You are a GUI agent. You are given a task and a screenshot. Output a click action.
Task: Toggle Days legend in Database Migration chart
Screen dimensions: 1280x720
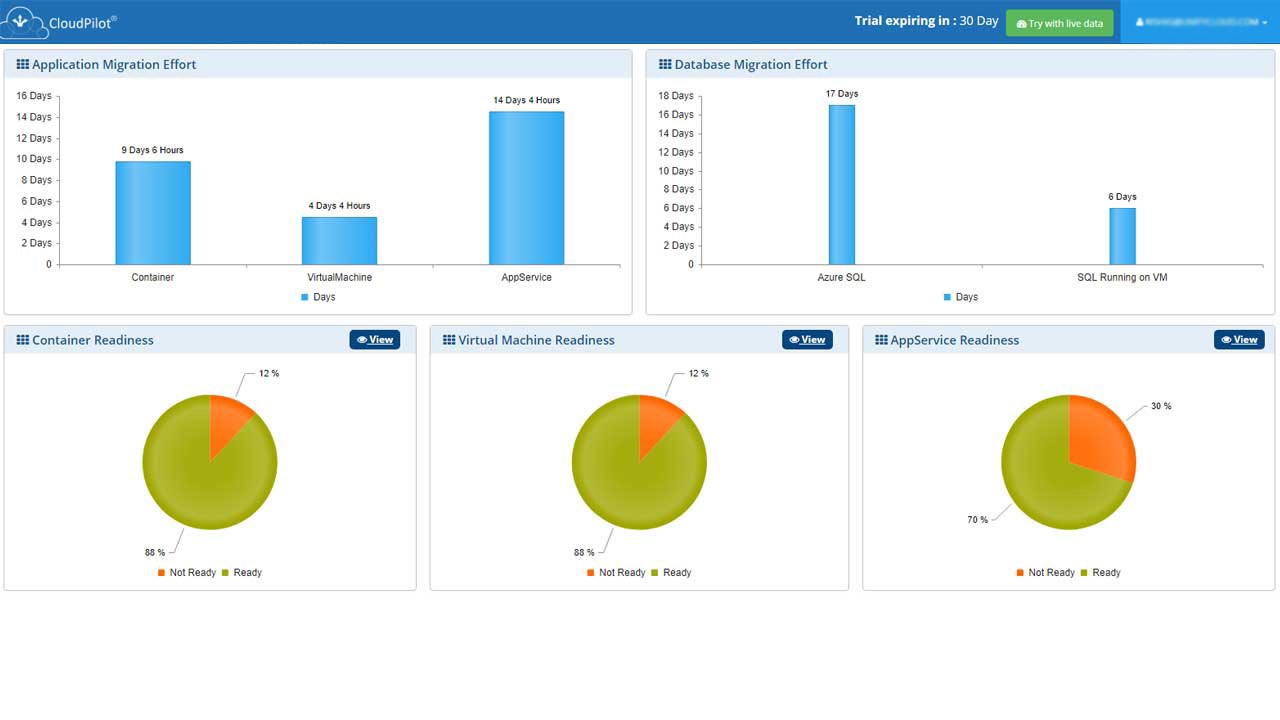pyautogui.click(x=961, y=297)
